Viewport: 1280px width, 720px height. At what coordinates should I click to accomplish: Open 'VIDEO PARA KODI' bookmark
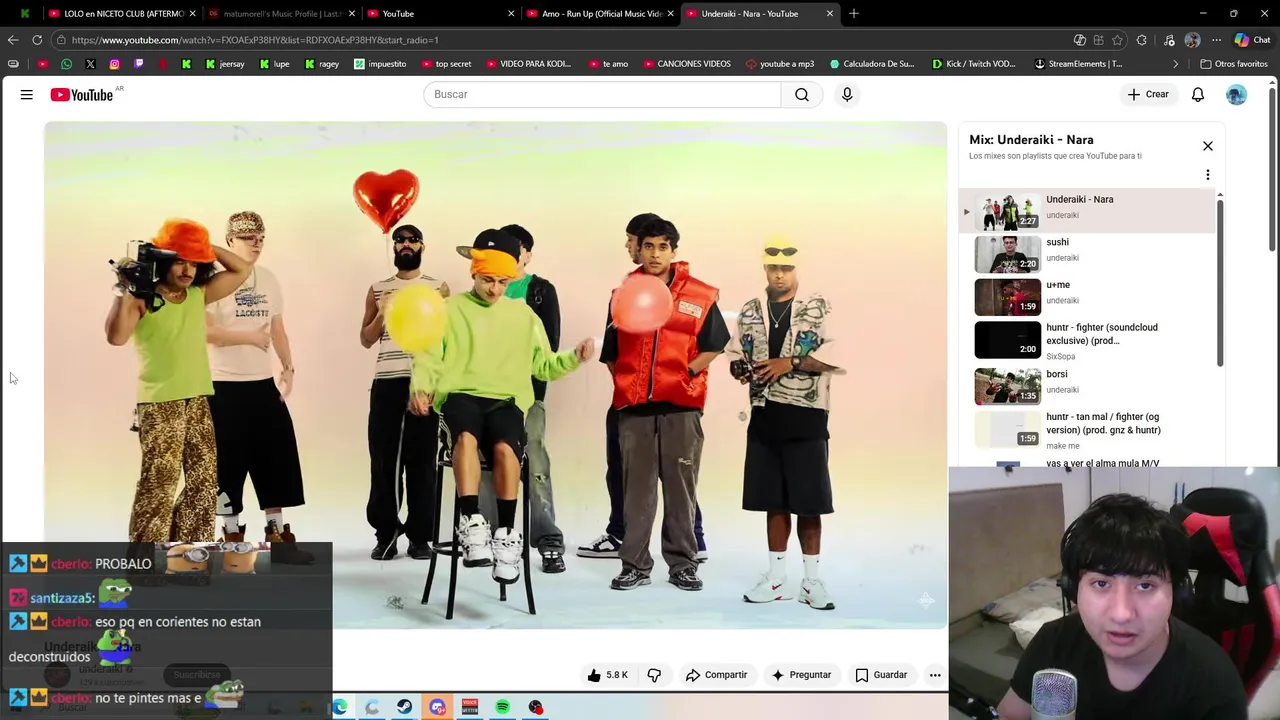[x=529, y=64]
